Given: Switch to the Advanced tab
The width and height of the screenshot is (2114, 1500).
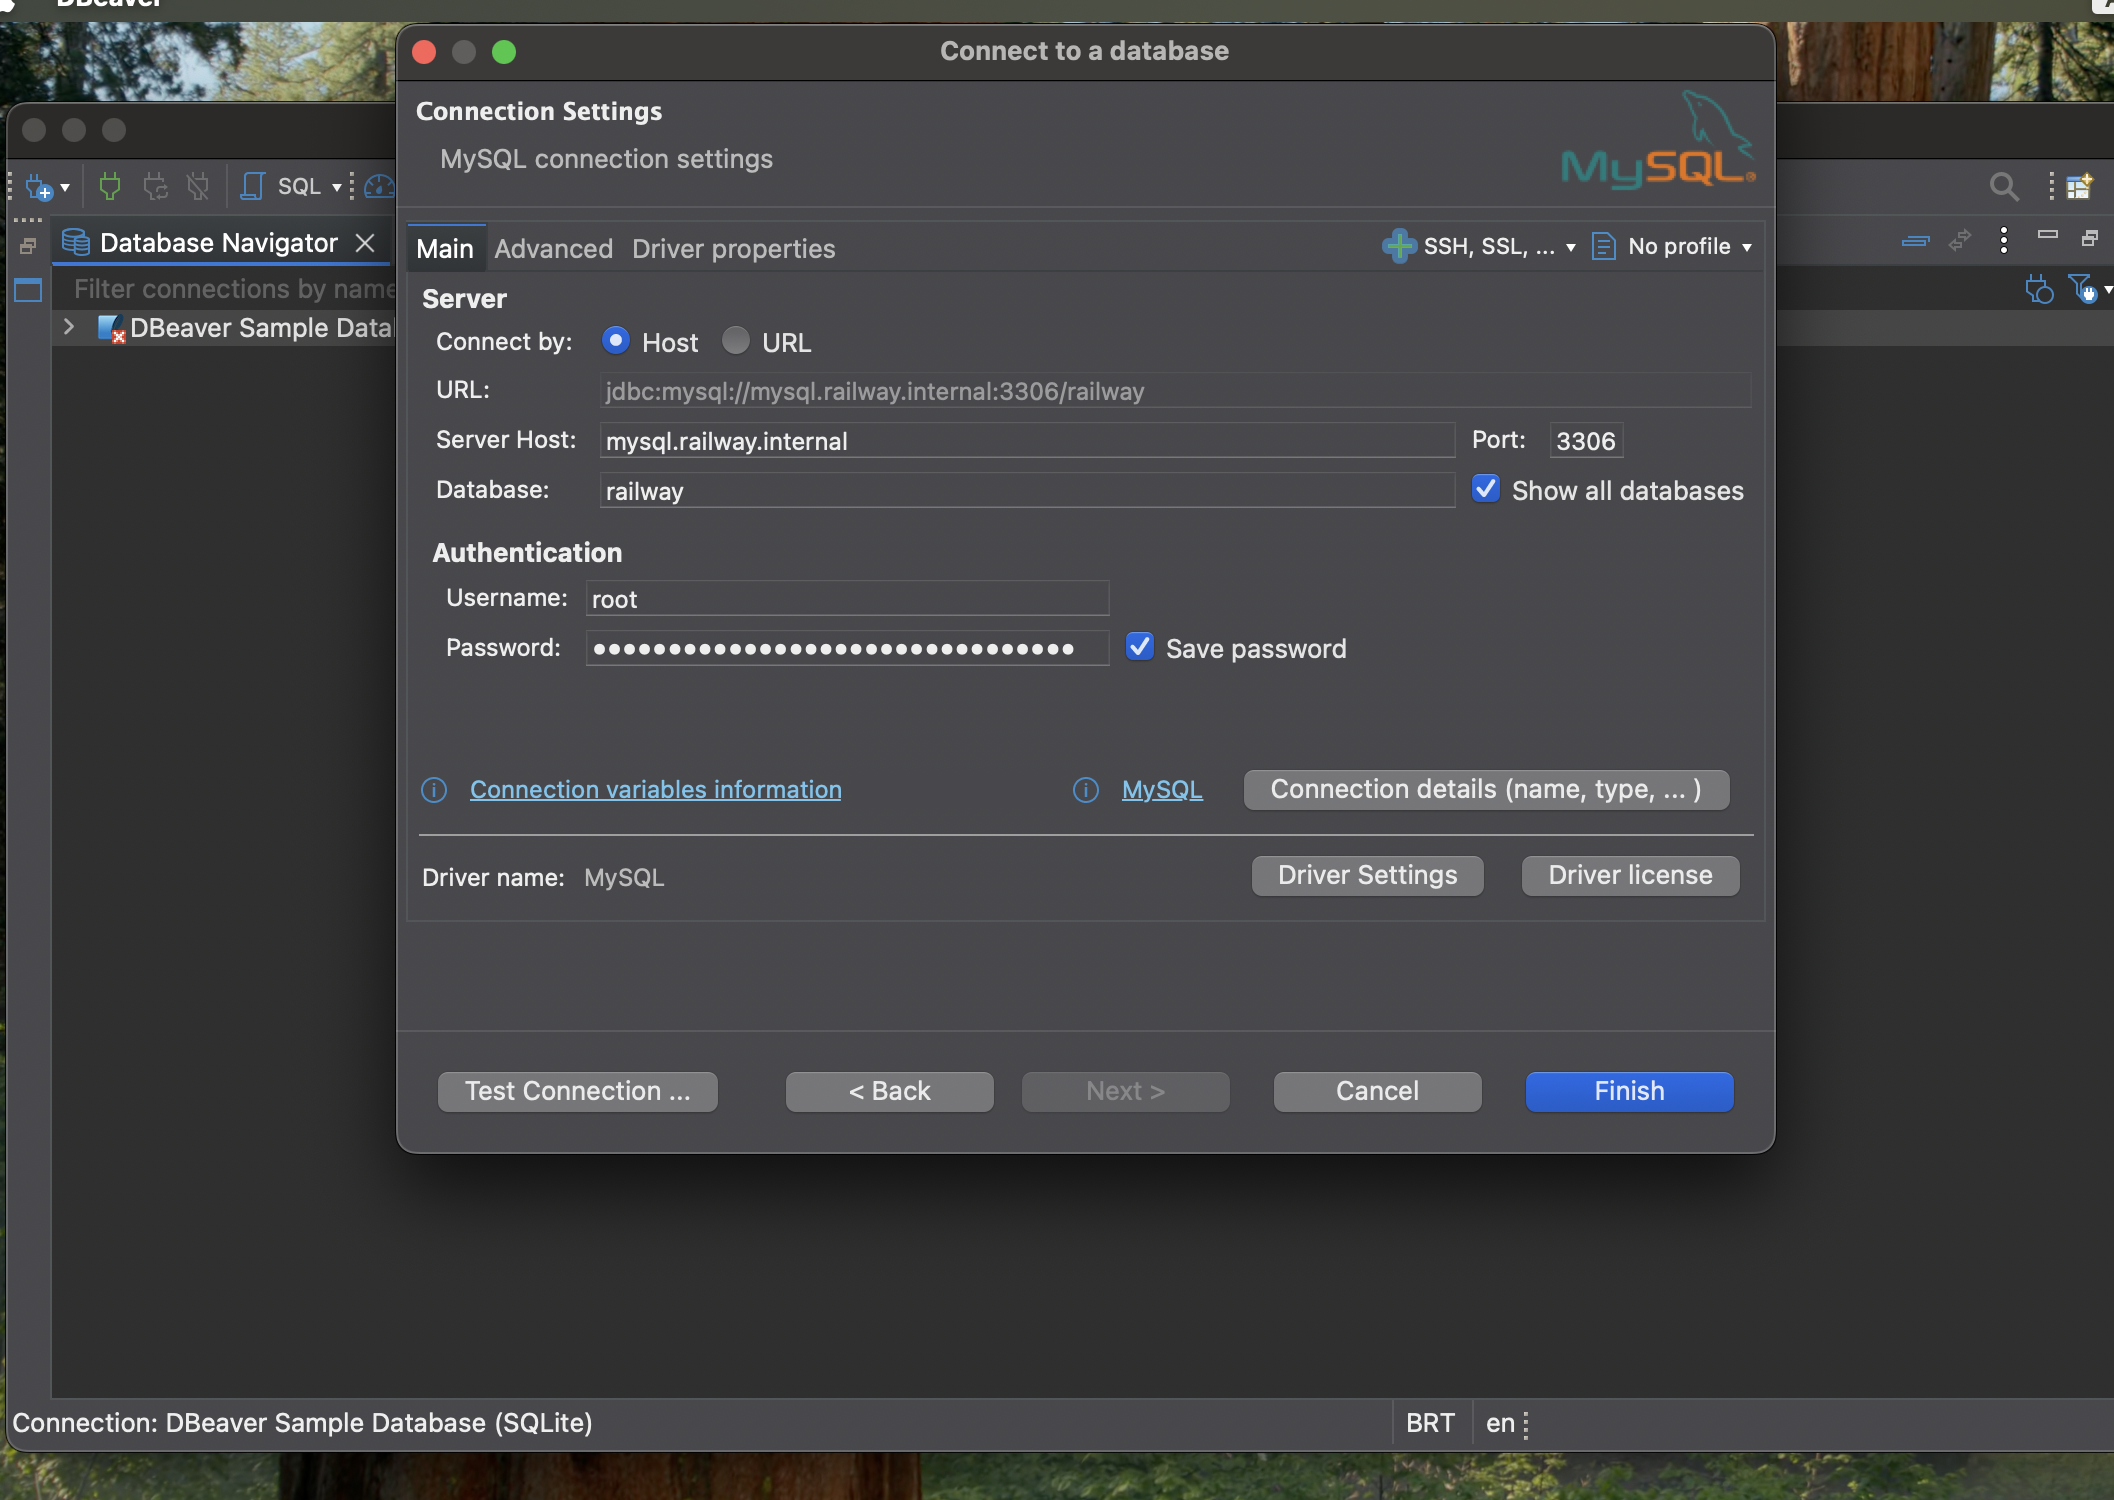Looking at the screenshot, I should 553,249.
